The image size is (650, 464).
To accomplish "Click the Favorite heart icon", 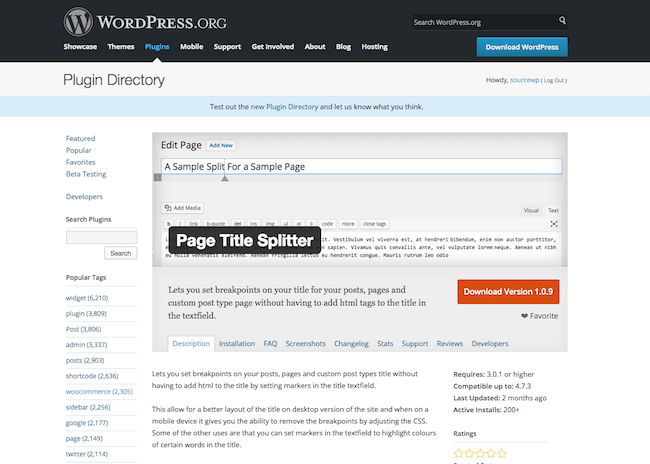I will (x=525, y=316).
